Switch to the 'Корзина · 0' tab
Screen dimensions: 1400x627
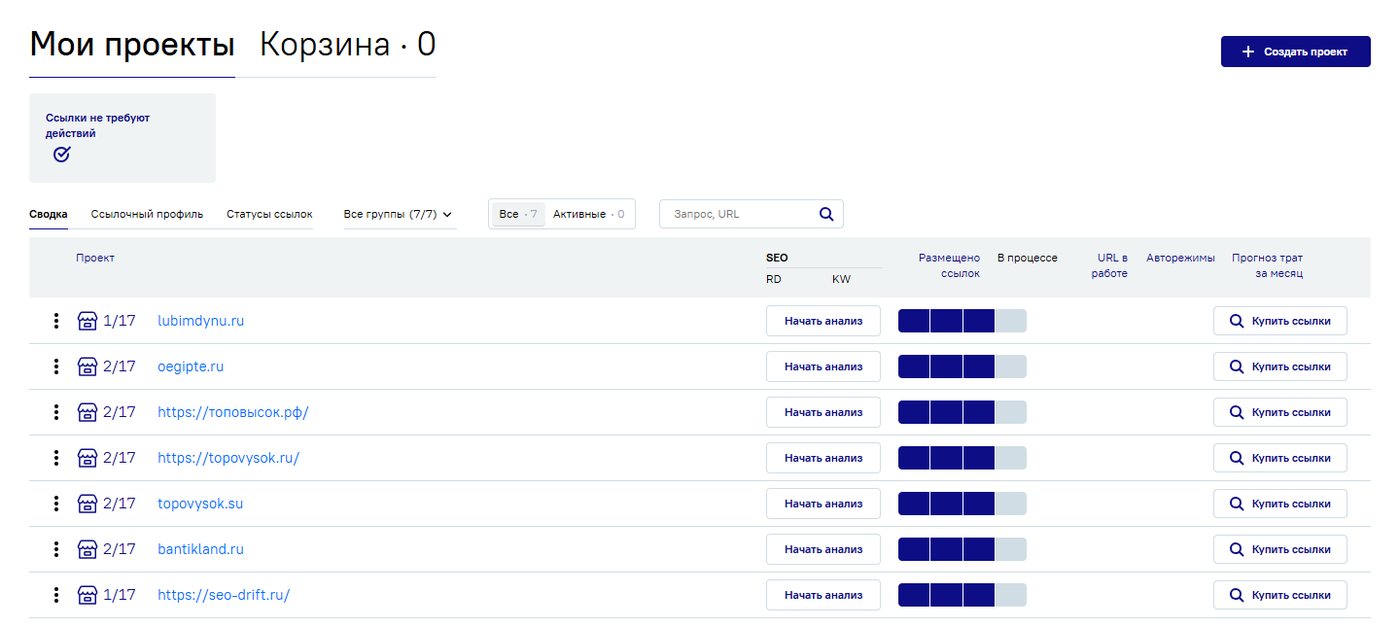[x=347, y=45]
